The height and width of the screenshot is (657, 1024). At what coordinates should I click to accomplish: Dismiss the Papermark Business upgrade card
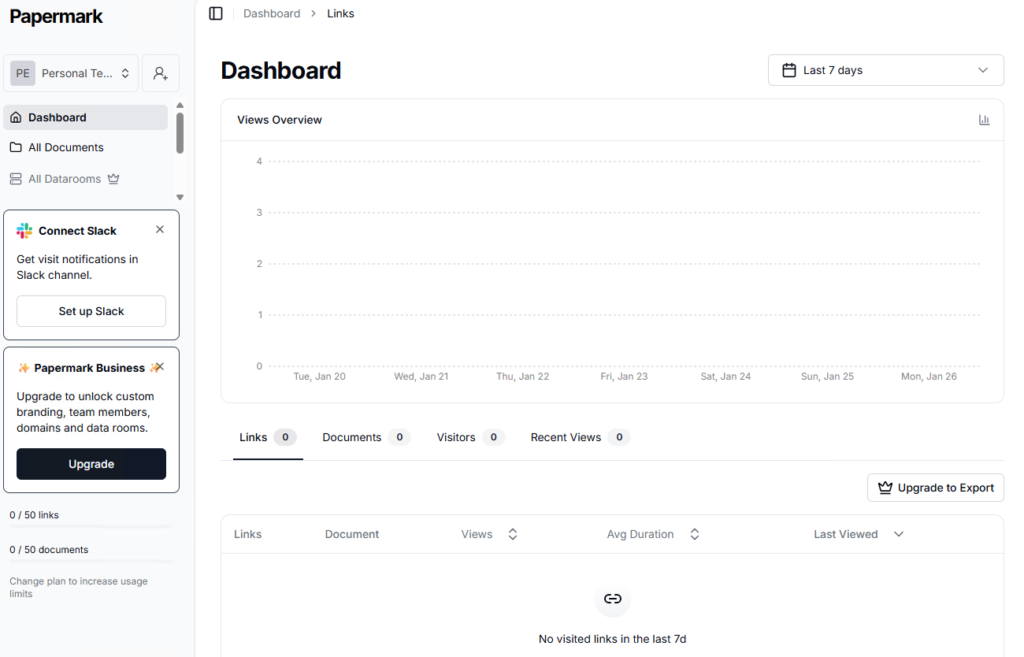[x=159, y=367]
